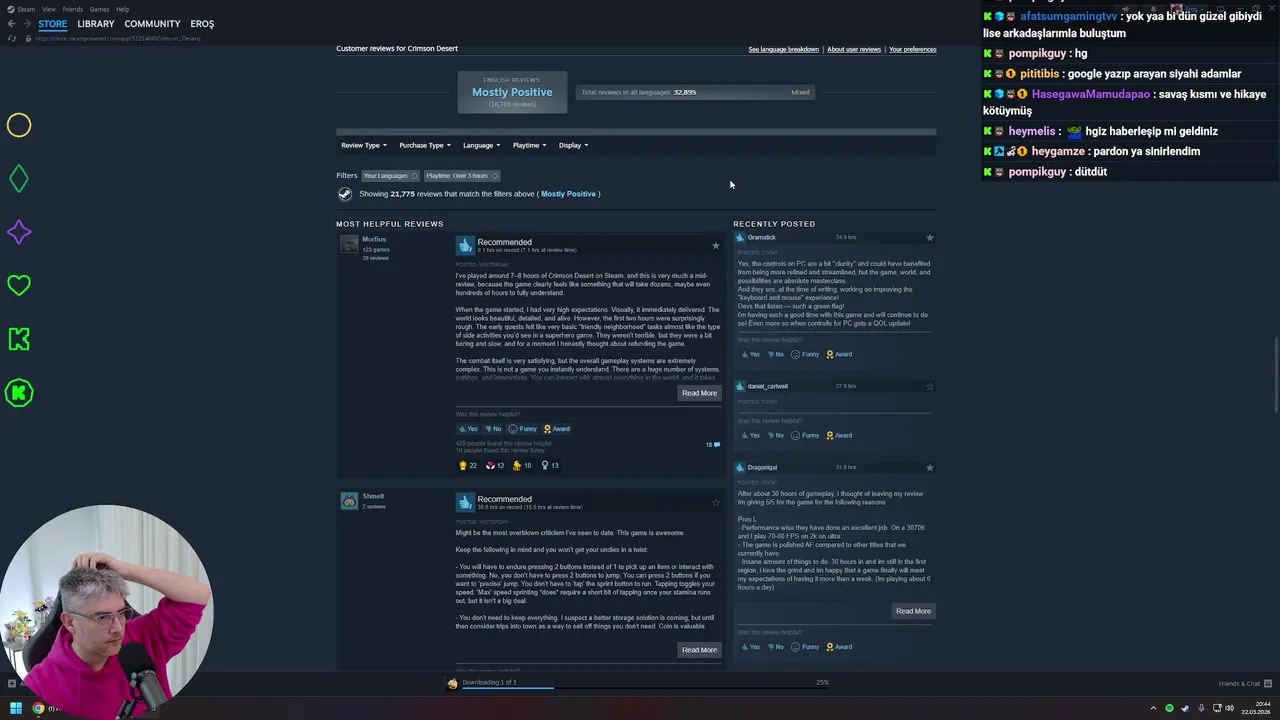Click Dragonigal reviewer name
Image resolution: width=1280 pixels, height=720 pixels.
pyautogui.click(x=762, y=467)
